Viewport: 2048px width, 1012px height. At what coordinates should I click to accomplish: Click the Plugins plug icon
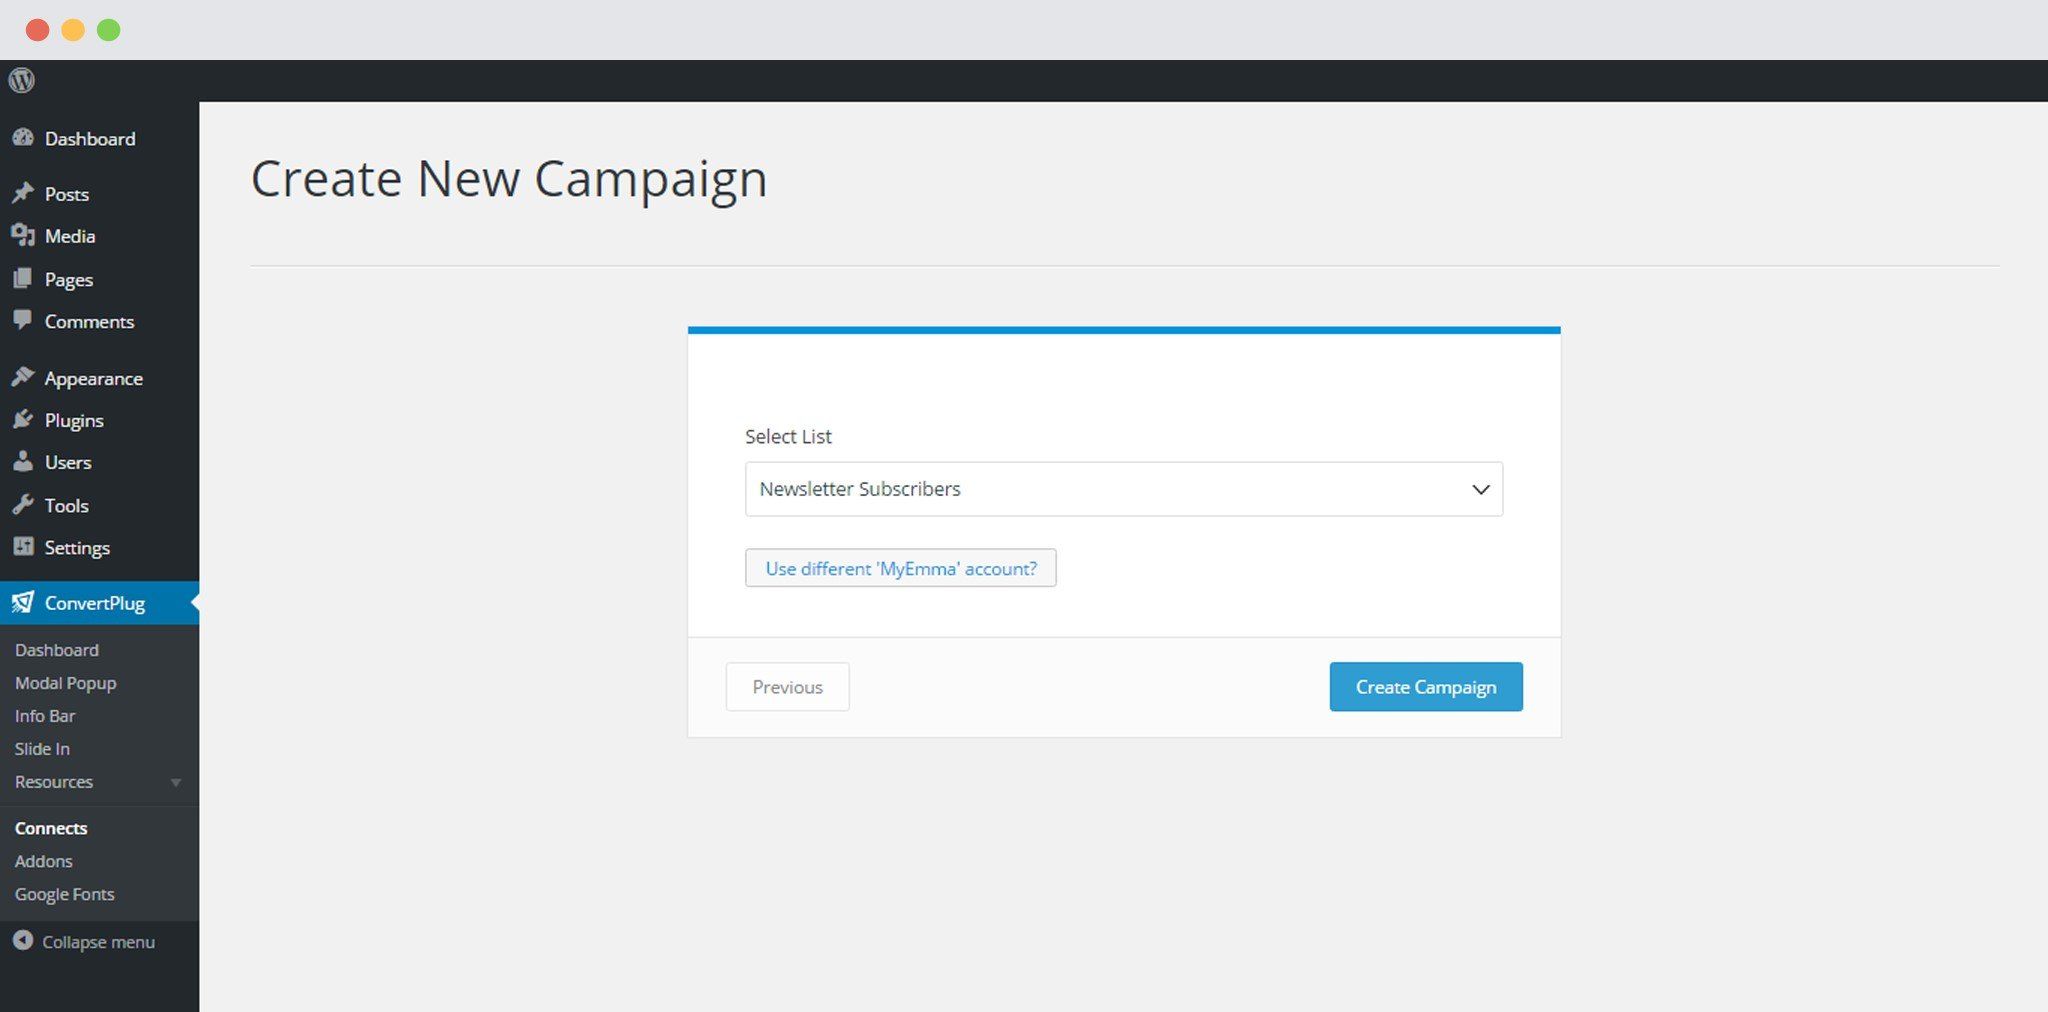click(x=23, y=420)
